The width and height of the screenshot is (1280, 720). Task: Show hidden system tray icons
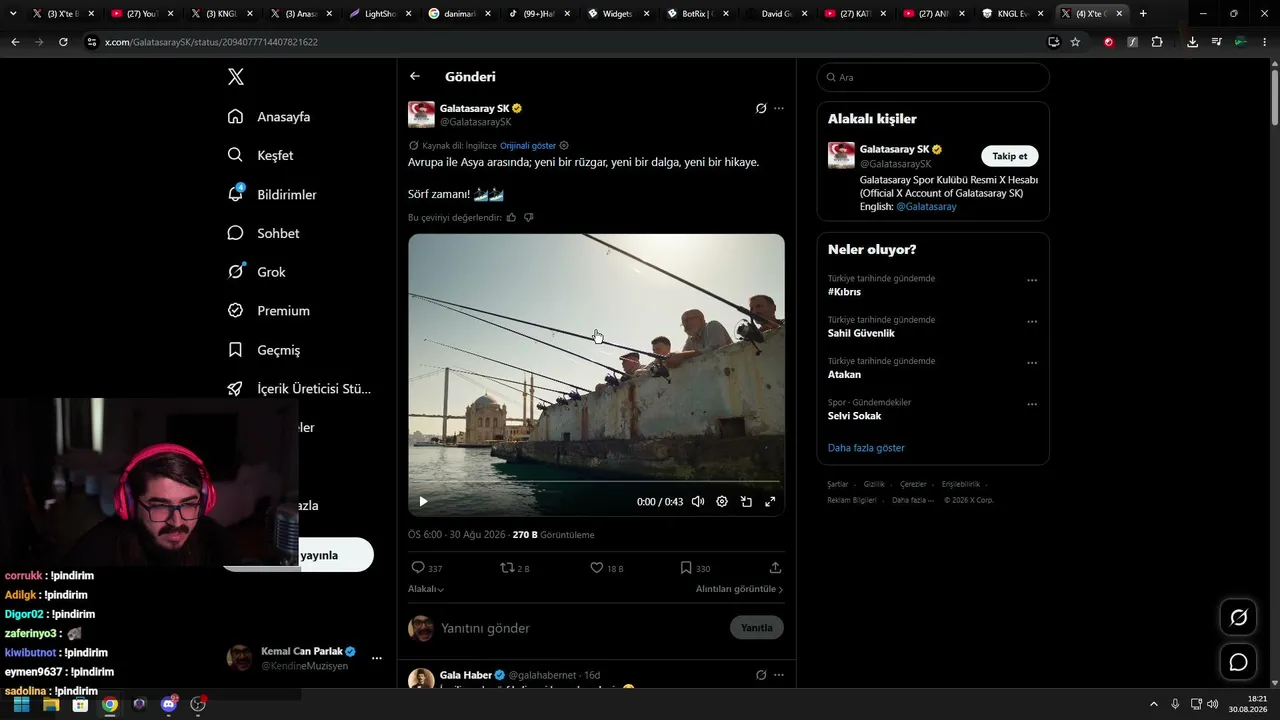(x=1153, y=704)
